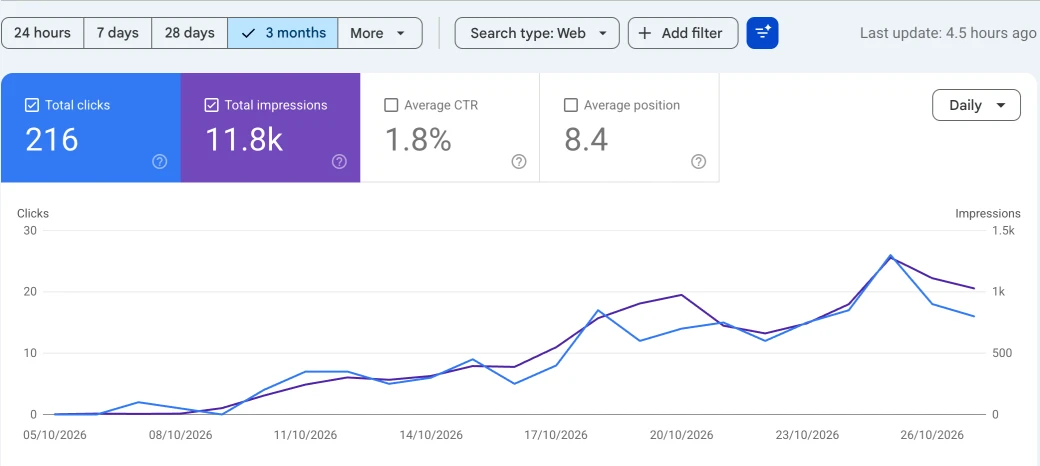Click the 08/10/2026 axis date label

point(180,435)
